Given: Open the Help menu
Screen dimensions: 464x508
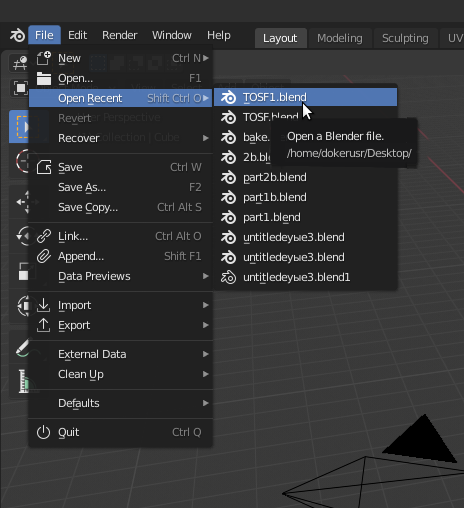Looking at the screenshot, I should (219, 35).
